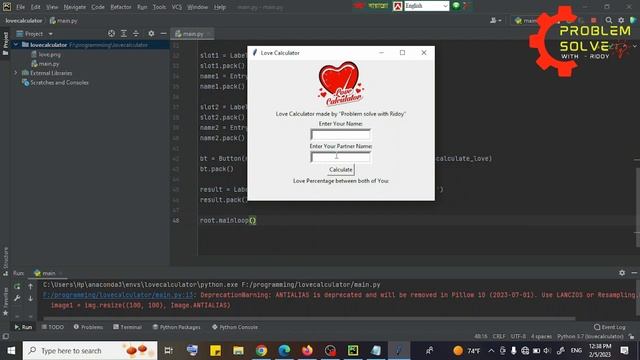Click the Love Calculator heart logo
Image resolution: width=640 pixels, height=360 pixels.
340,84
